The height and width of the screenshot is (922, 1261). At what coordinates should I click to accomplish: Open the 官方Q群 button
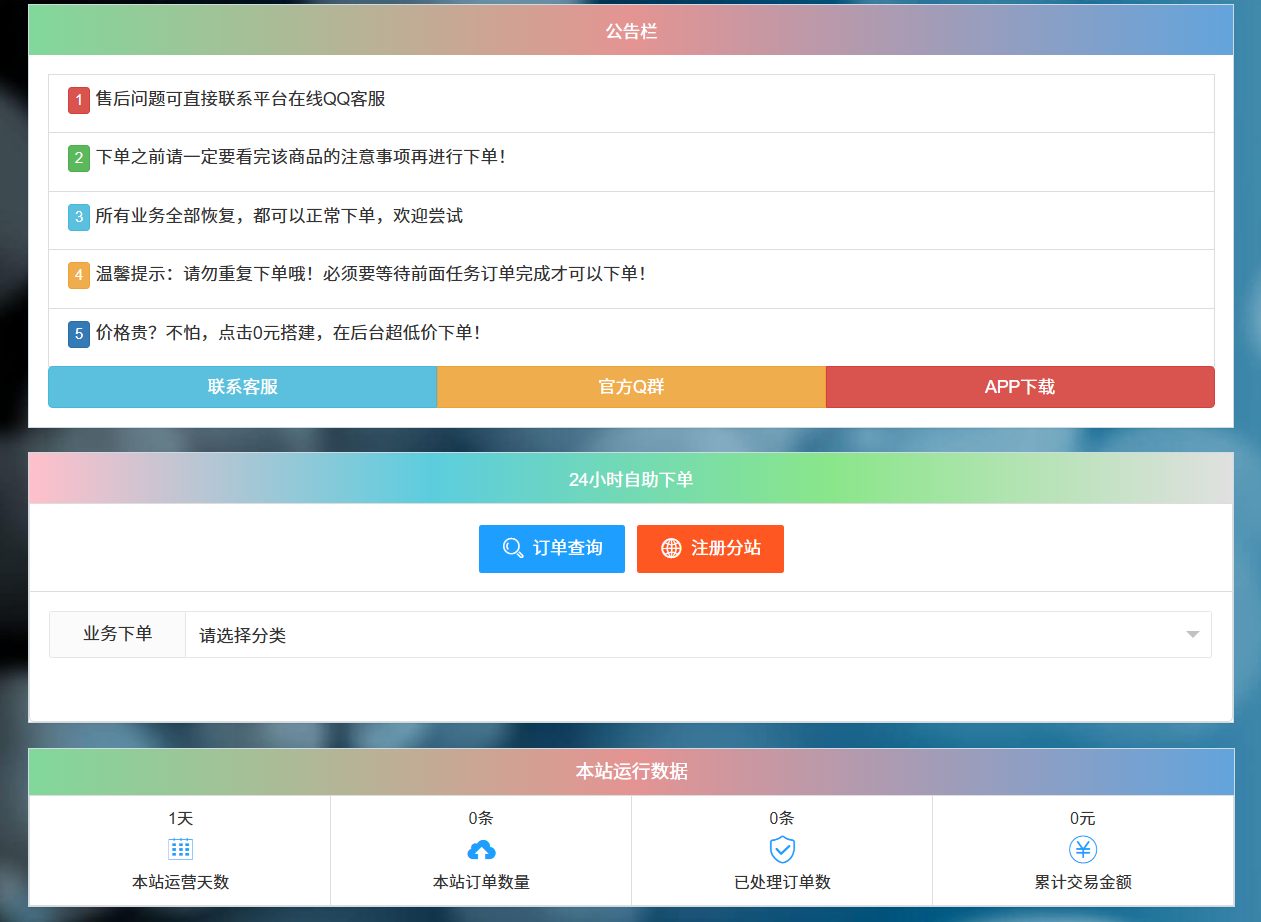pos(631,387)
